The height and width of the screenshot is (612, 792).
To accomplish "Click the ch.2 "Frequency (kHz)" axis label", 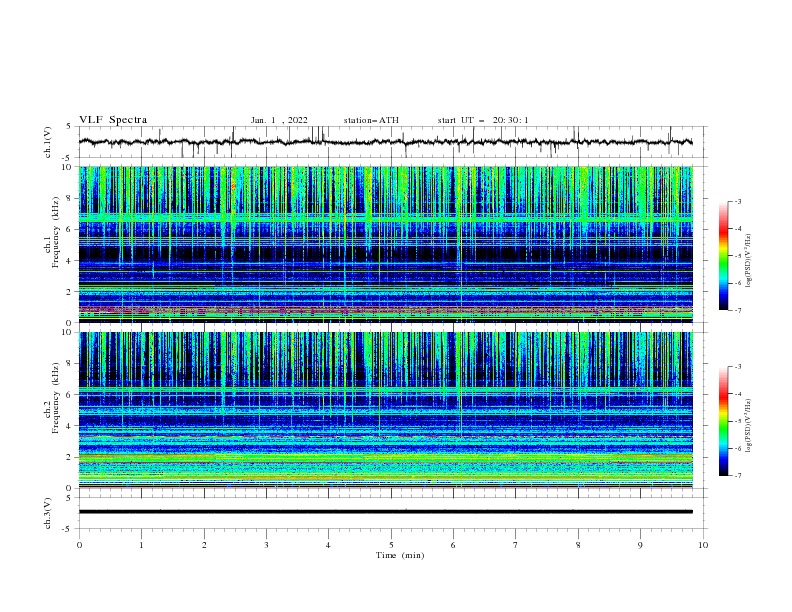I will (55, 398).
